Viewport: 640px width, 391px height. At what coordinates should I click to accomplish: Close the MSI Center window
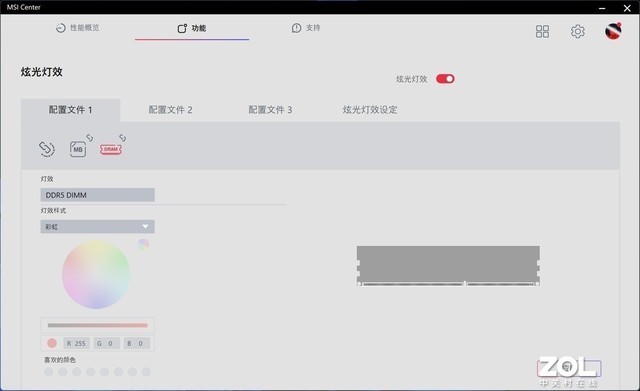point(627,8)
